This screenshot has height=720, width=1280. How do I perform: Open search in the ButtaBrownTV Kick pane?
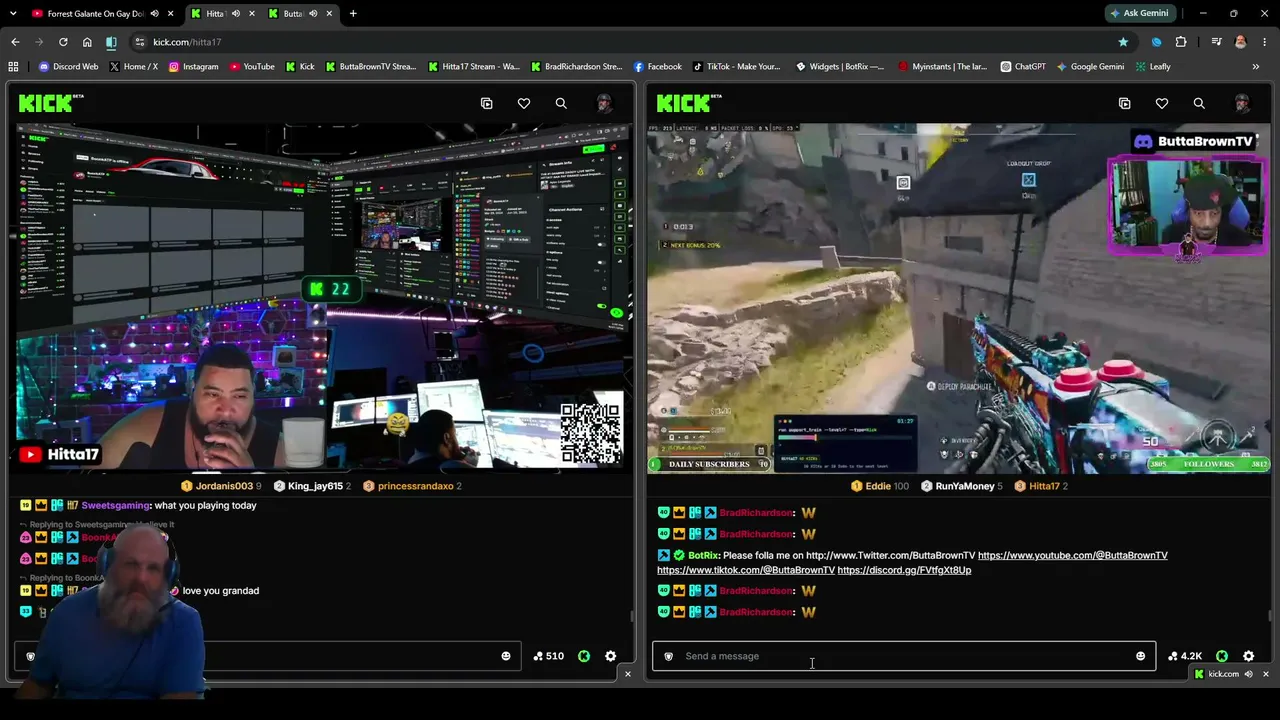(x=1199, y=103)
